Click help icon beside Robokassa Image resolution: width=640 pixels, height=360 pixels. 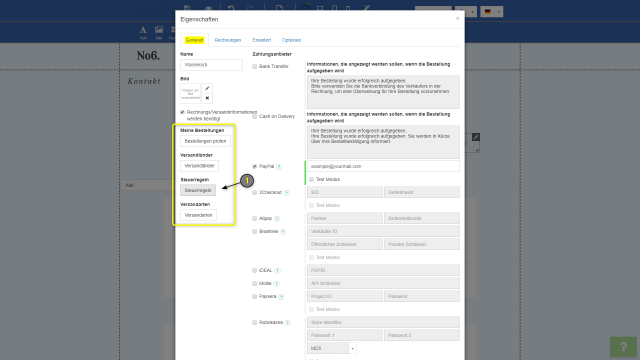(x=287, y=323)
